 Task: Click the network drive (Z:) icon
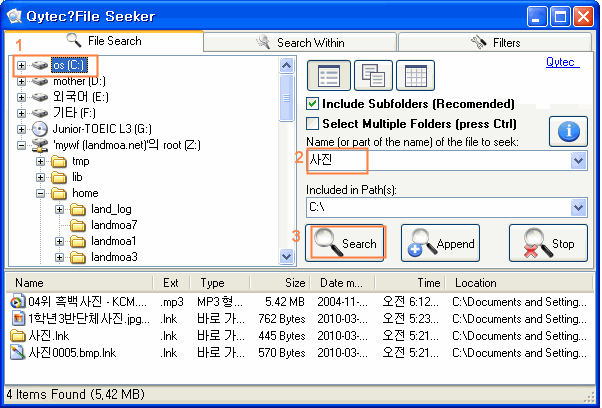pyautogui.click(x=40, y=145)
